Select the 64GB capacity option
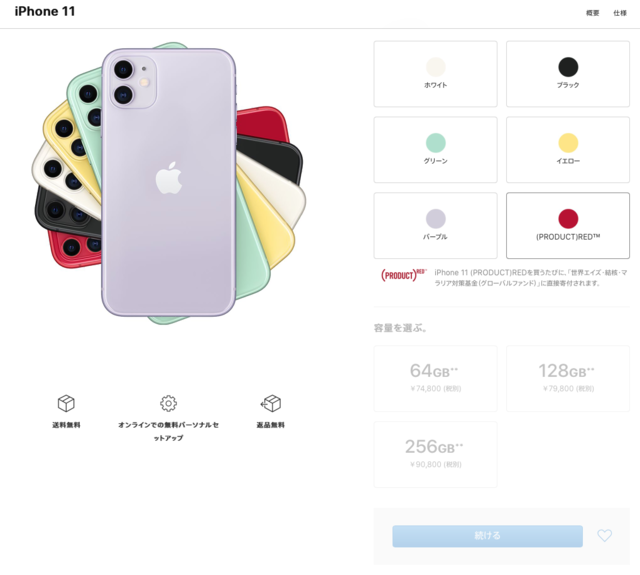640x575 pixels. 436,378
